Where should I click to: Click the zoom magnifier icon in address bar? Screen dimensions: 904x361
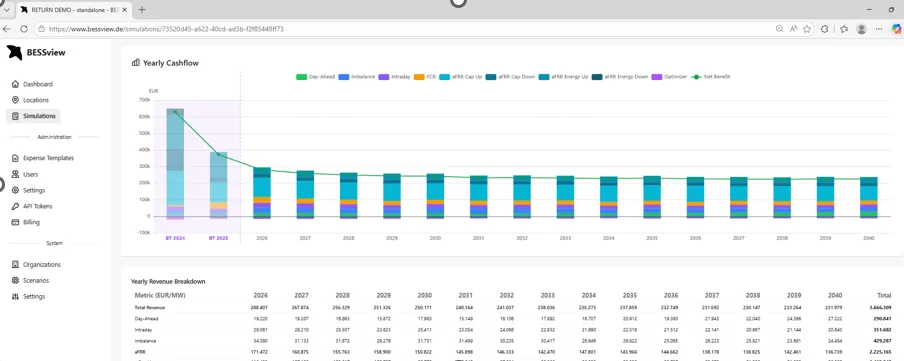(779, 29)
